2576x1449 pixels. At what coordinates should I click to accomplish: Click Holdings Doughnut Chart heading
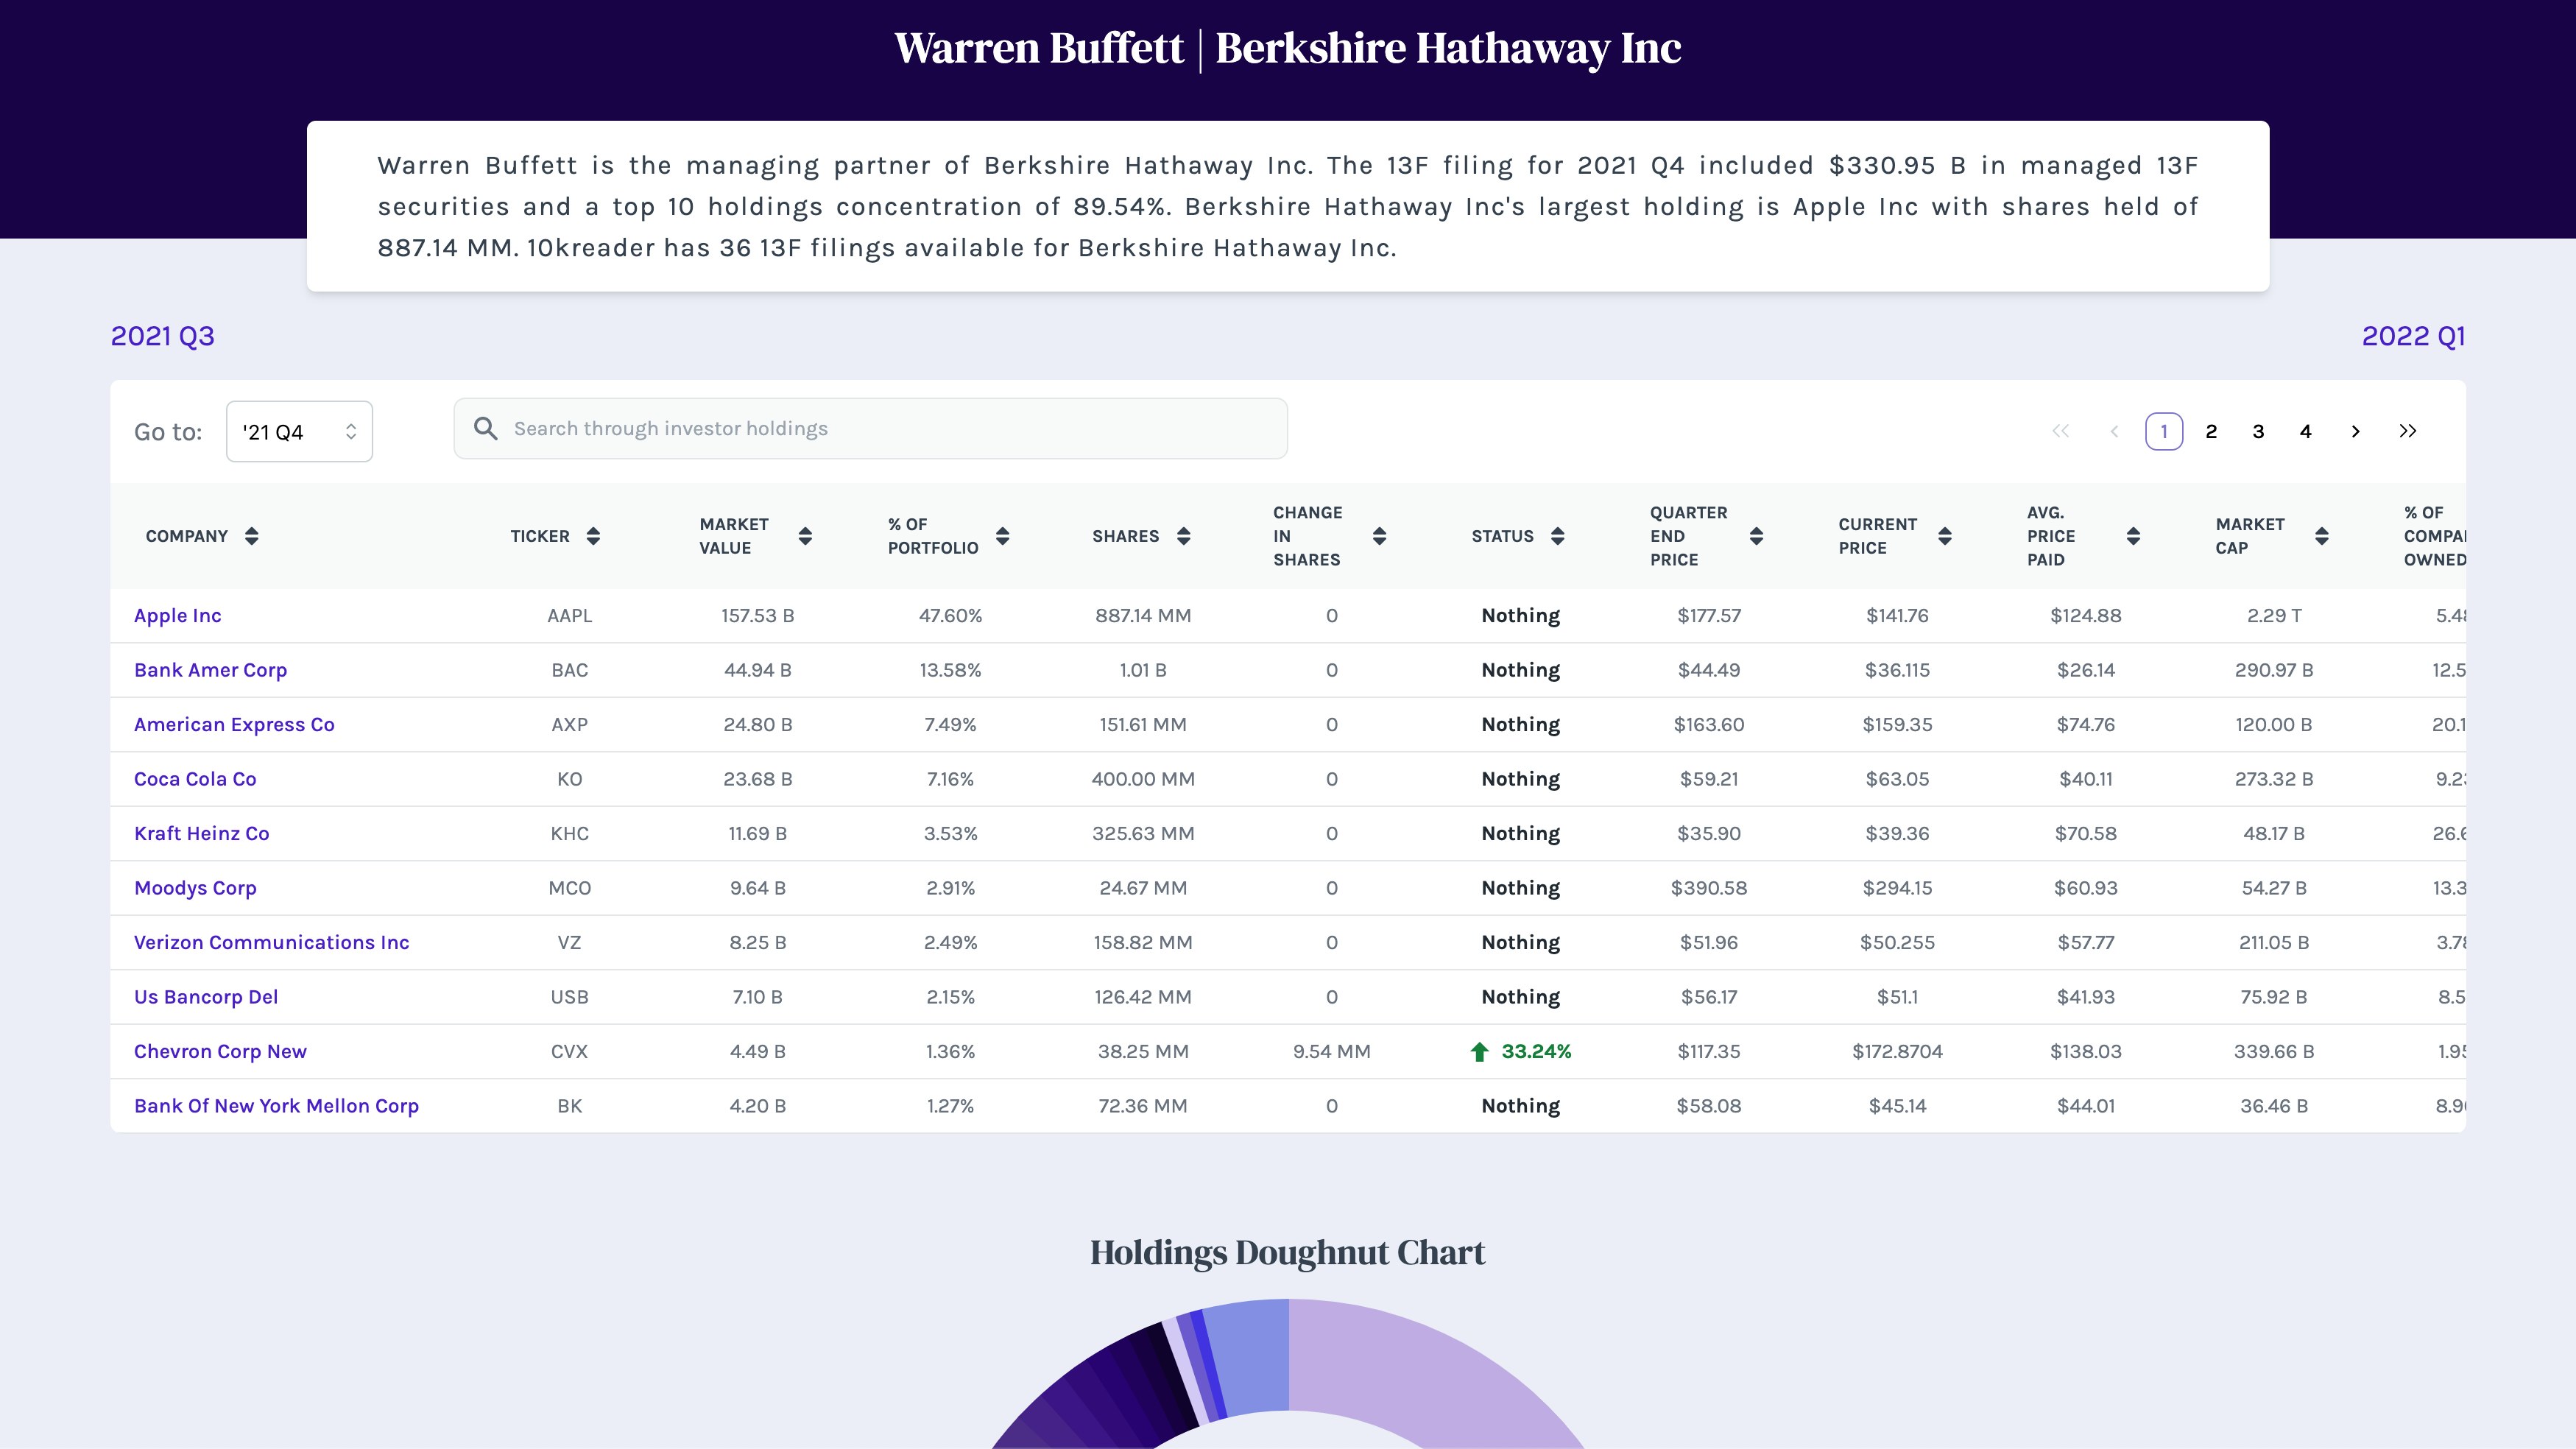tap(1287, 1253)
